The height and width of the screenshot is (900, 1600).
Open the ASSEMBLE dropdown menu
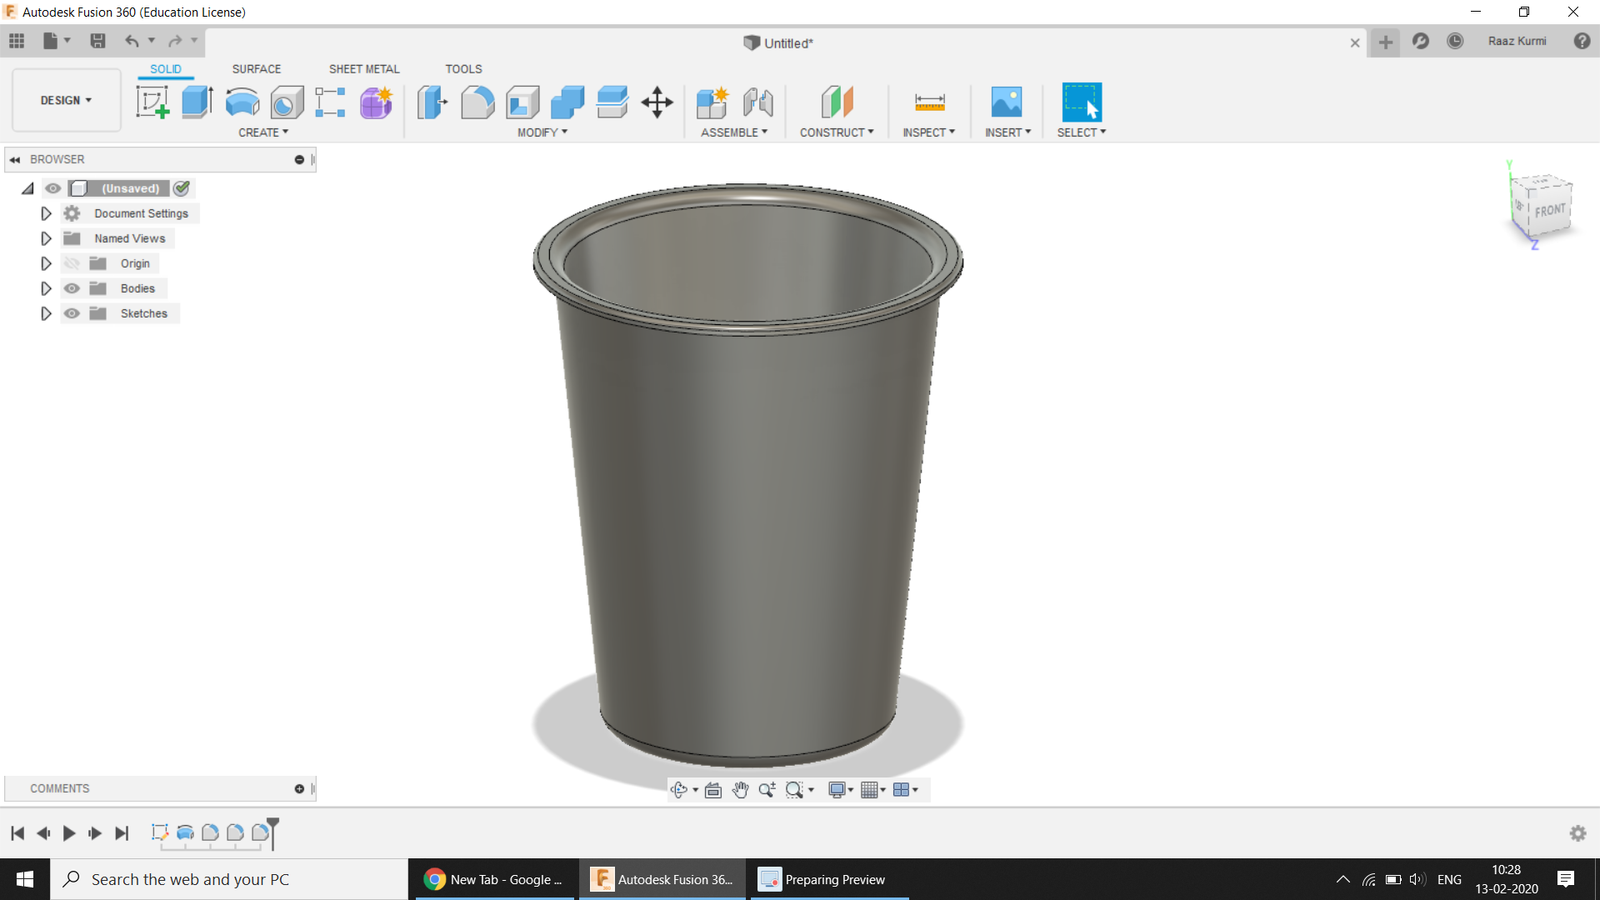(734, 132)
